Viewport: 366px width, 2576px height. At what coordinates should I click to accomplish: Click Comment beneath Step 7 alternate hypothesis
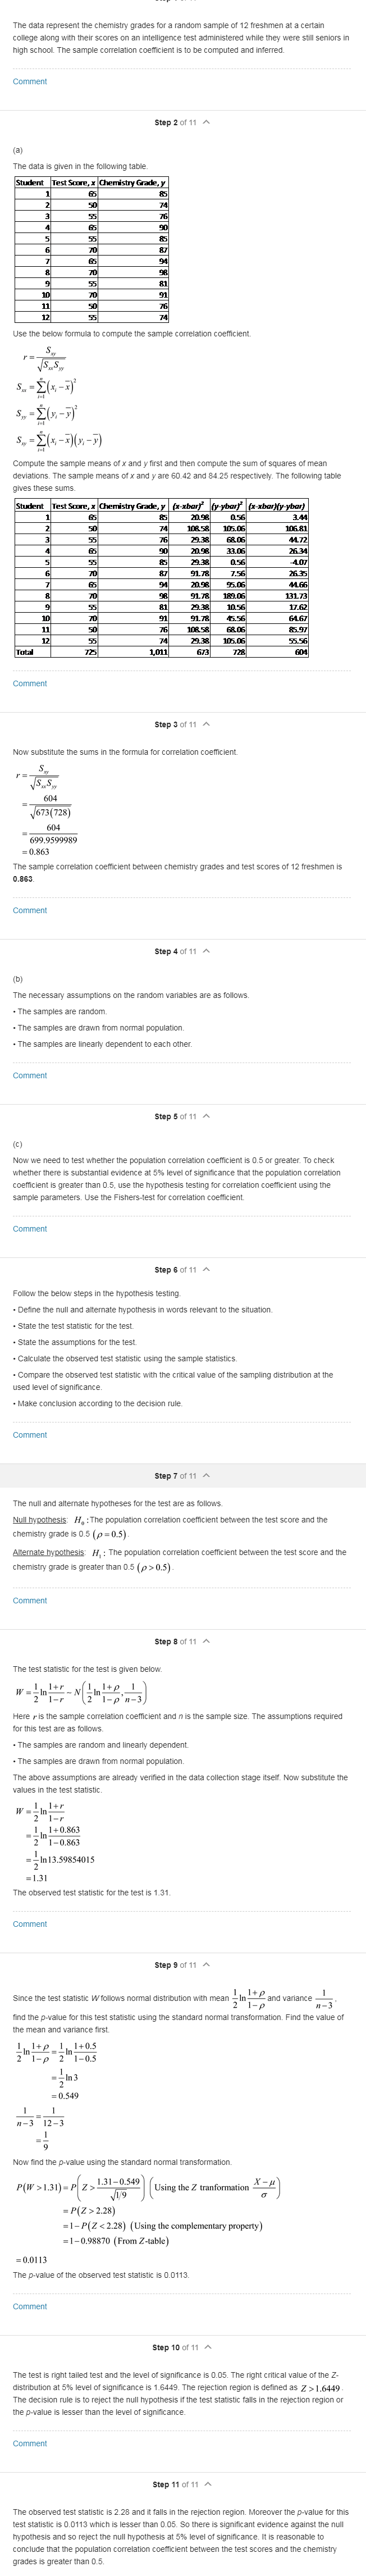click(30, 1601)
